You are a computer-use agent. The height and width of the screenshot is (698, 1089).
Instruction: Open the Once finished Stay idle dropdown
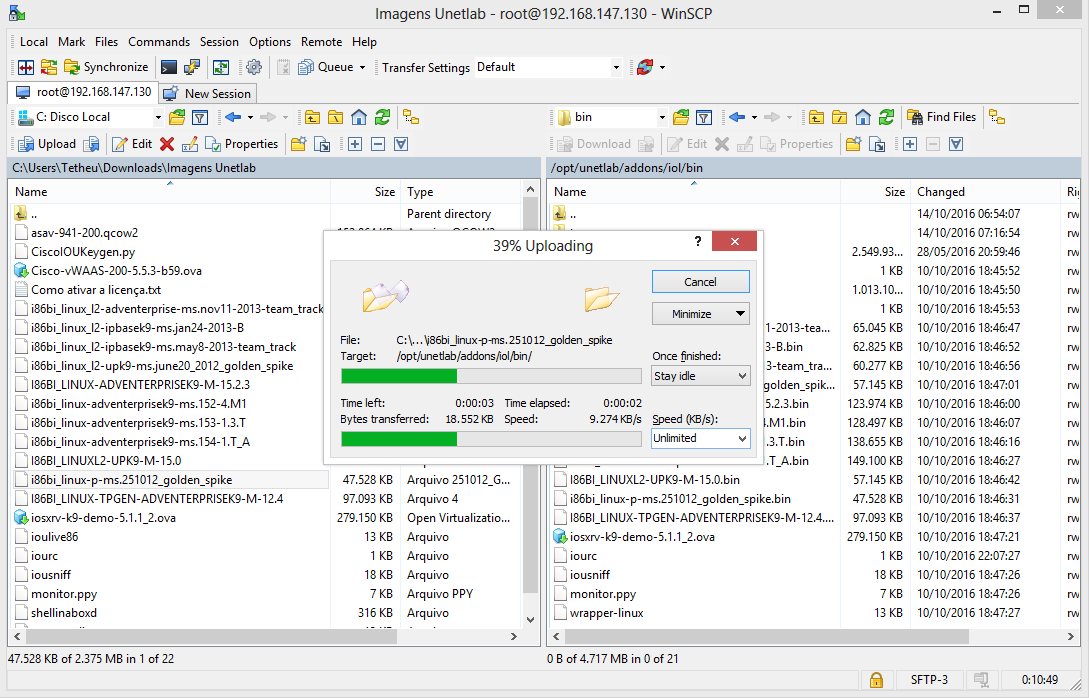(700, 376)
